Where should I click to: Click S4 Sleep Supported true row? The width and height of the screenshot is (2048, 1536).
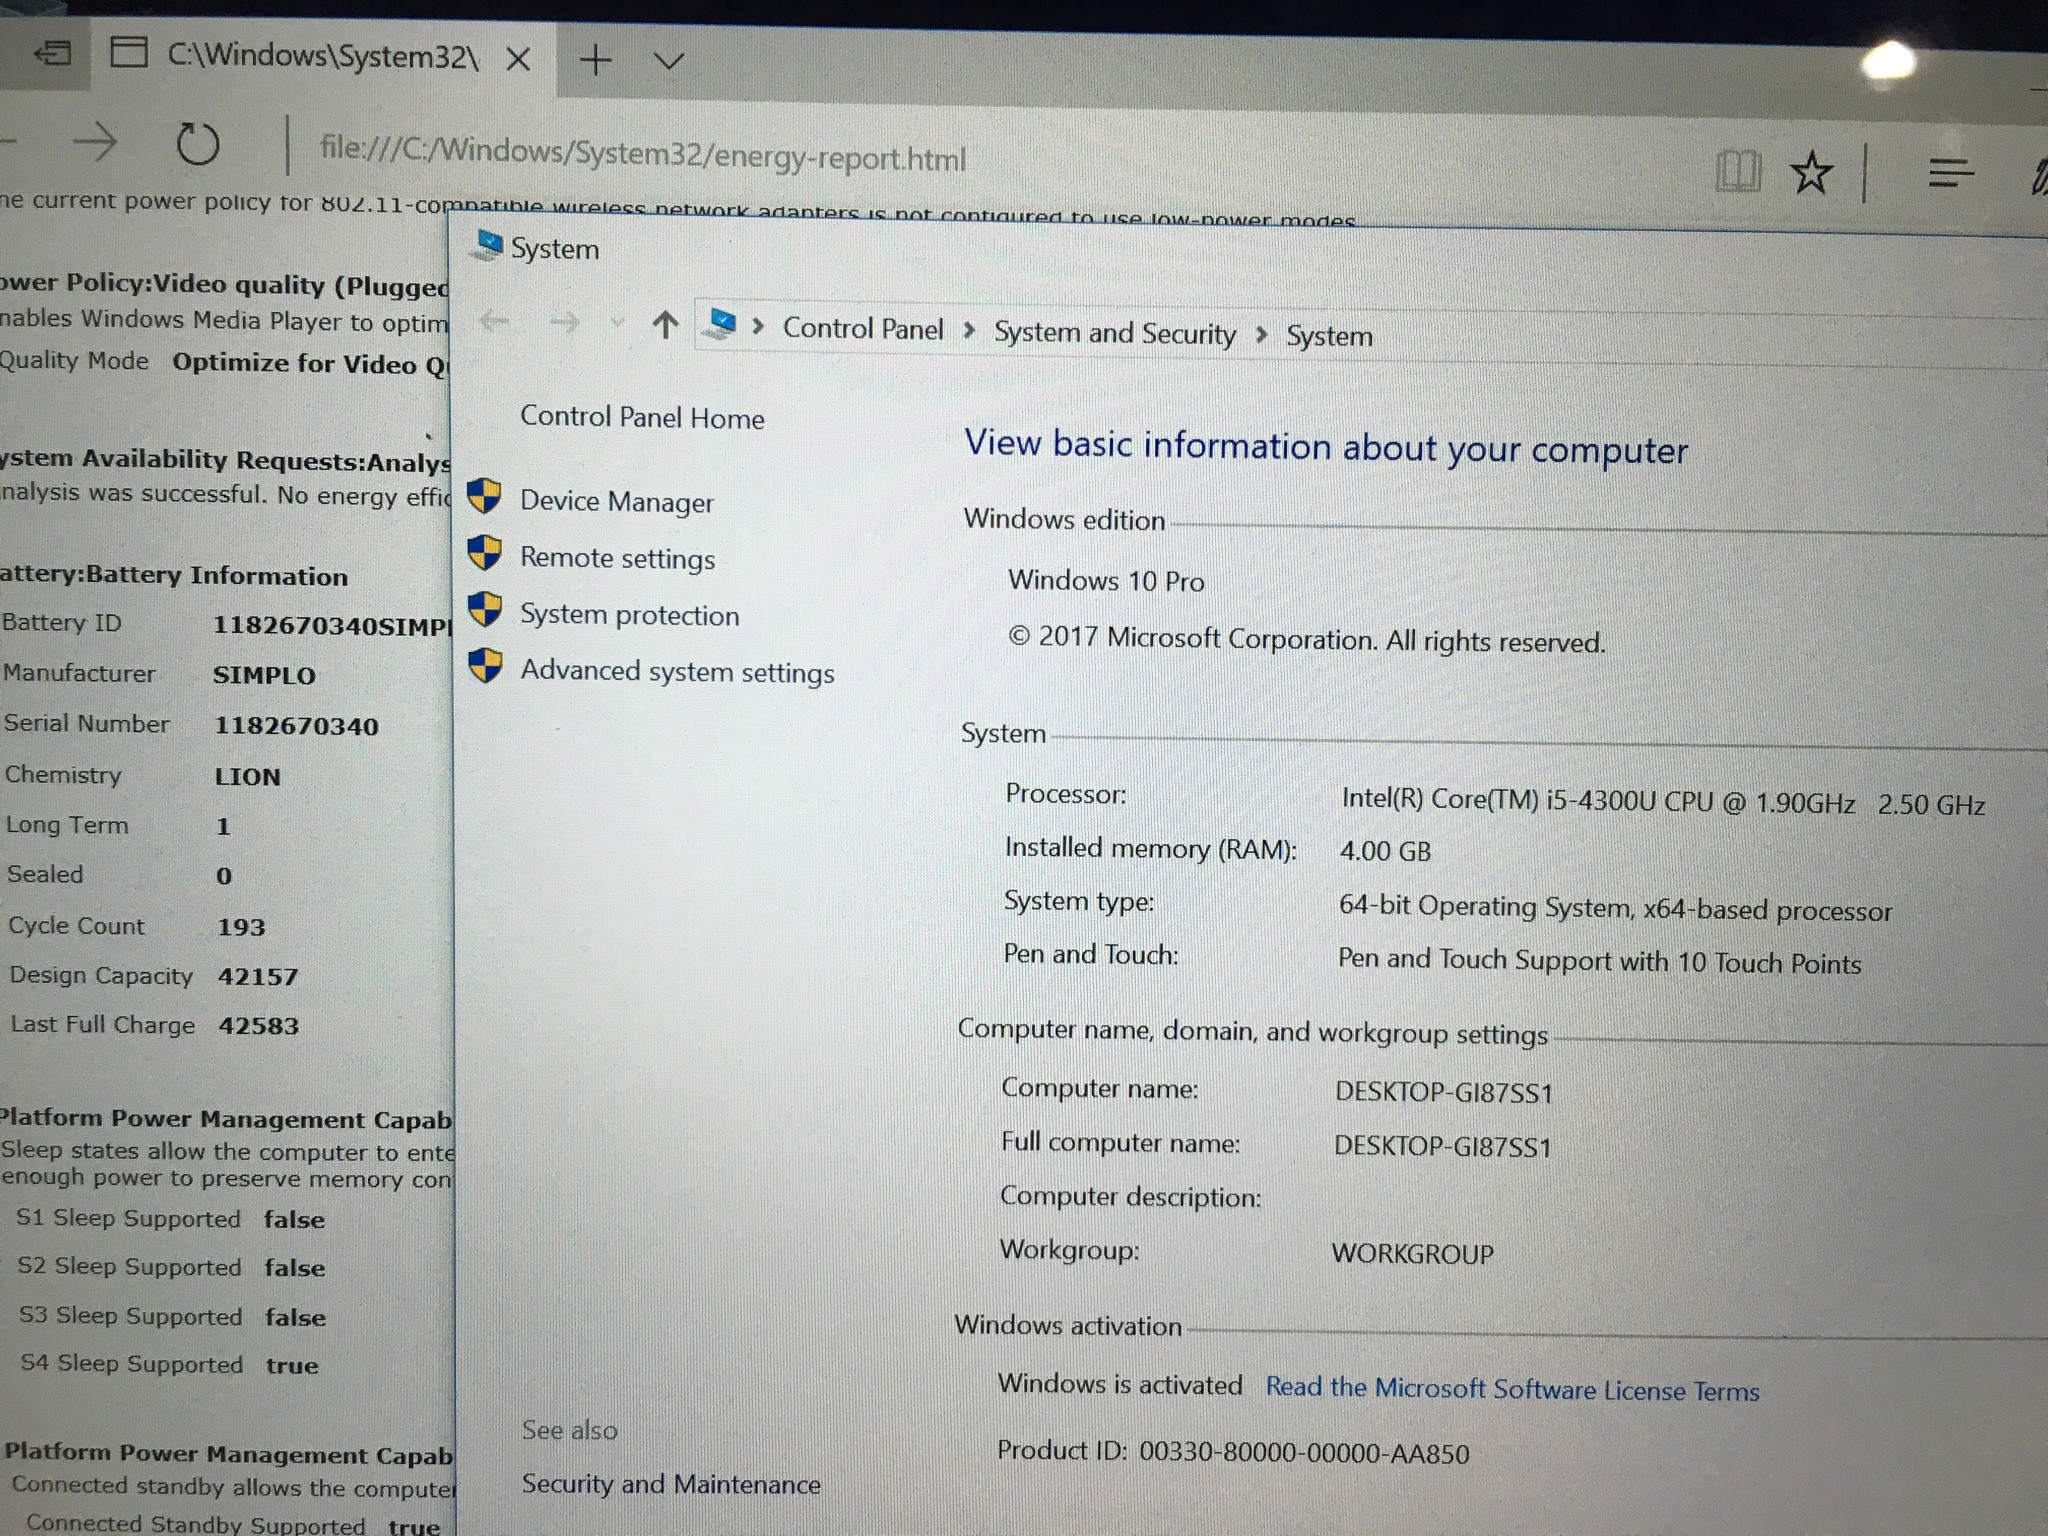point(170,1364)
